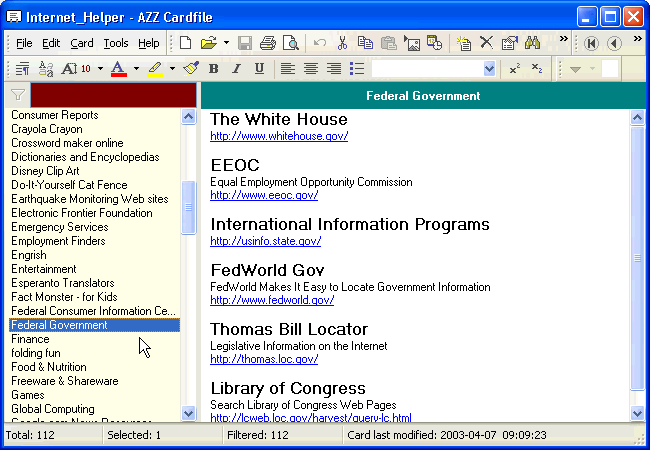Add a new card with the sparkle-card icon
This screenshot has width=650, height=450.
coord(463,43)
